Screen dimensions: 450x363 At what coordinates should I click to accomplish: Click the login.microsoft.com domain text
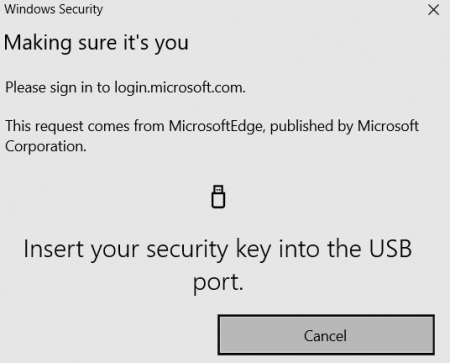click(x=180, y=87)
